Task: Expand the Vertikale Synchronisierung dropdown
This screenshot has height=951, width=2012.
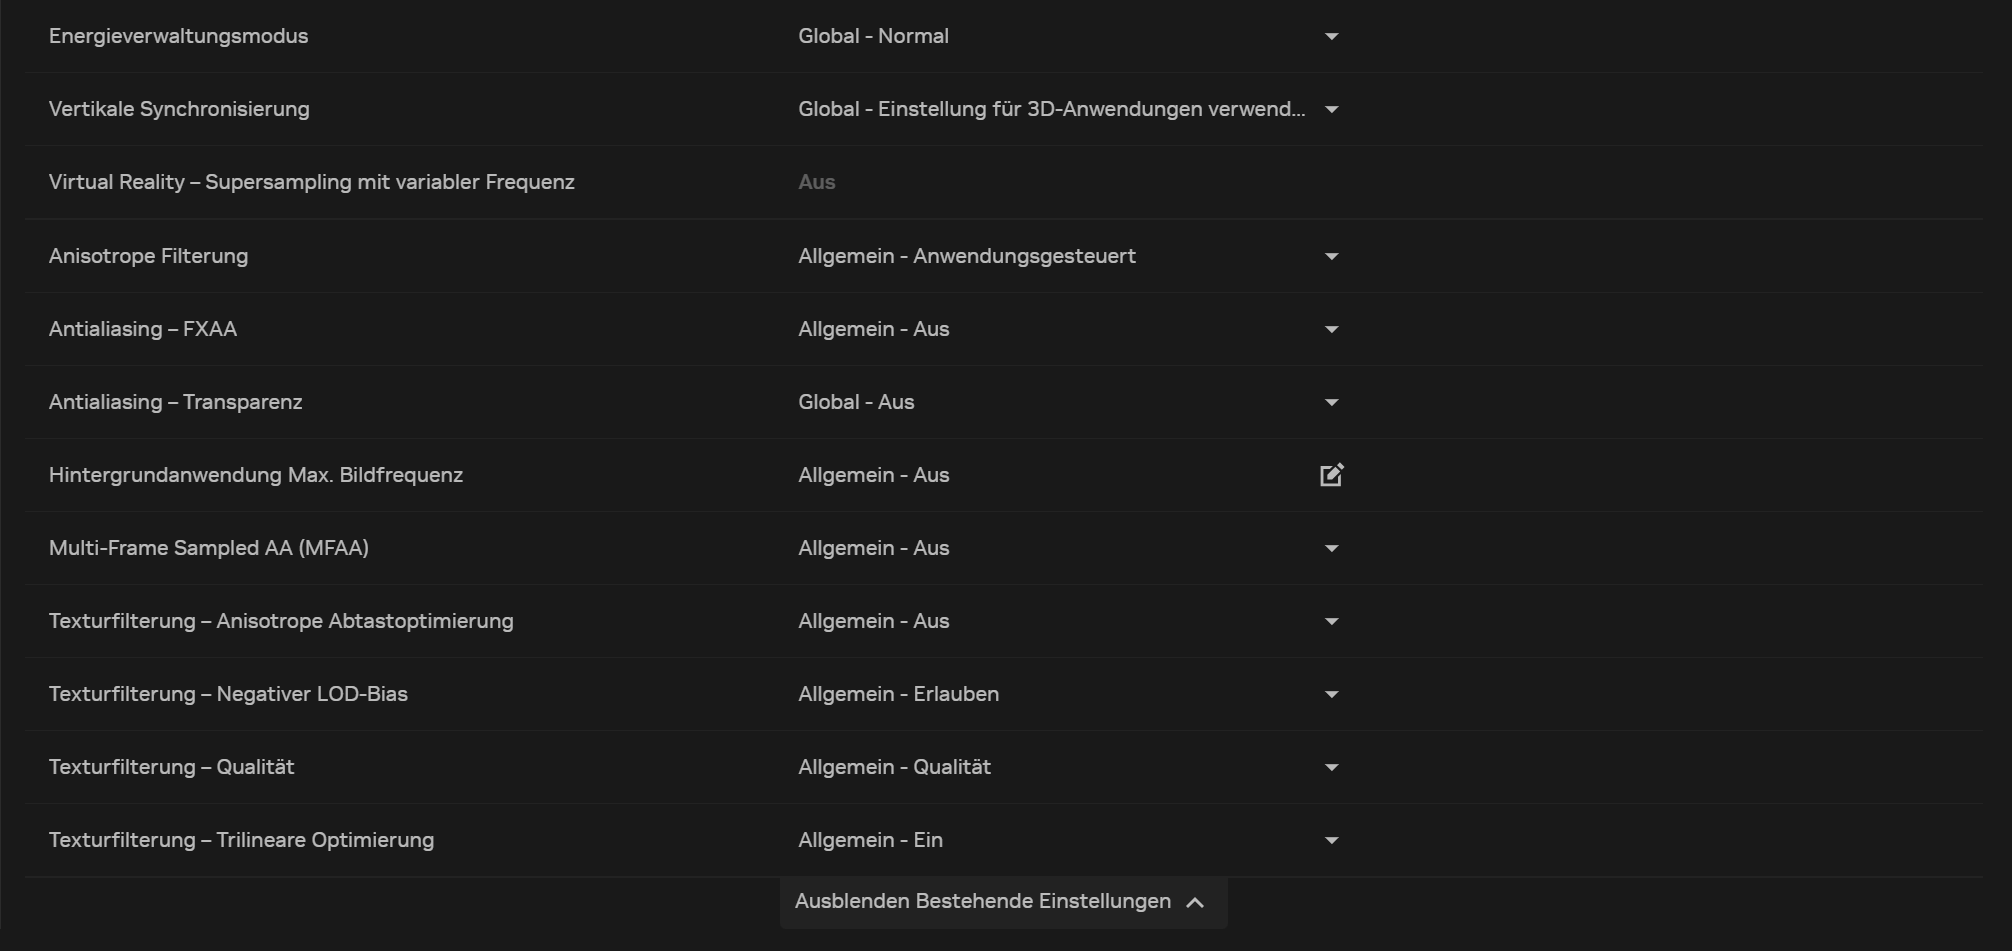Action: (1331, 110)
